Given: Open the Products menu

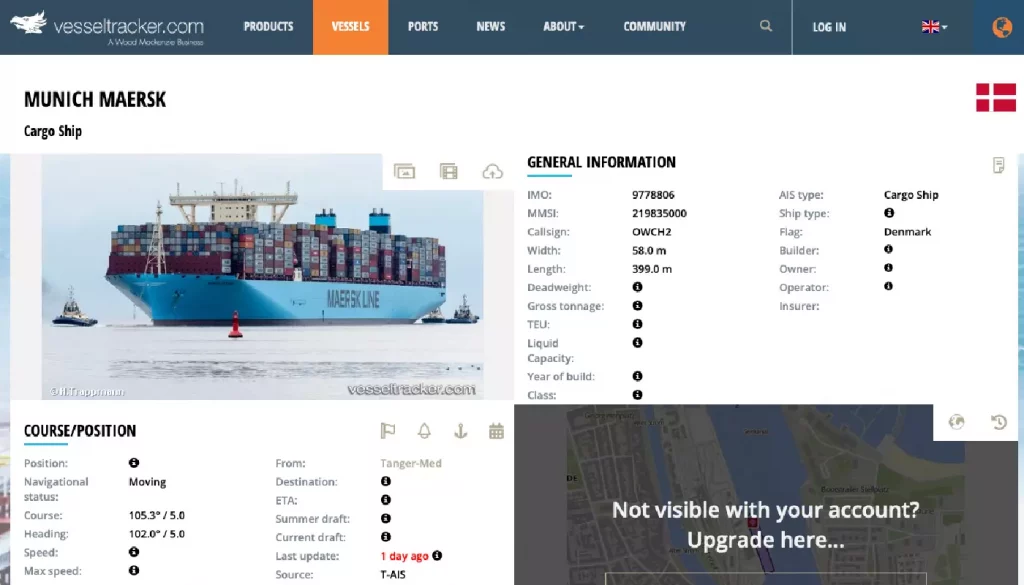Looking at the screenshot, I should pos(268,27).
